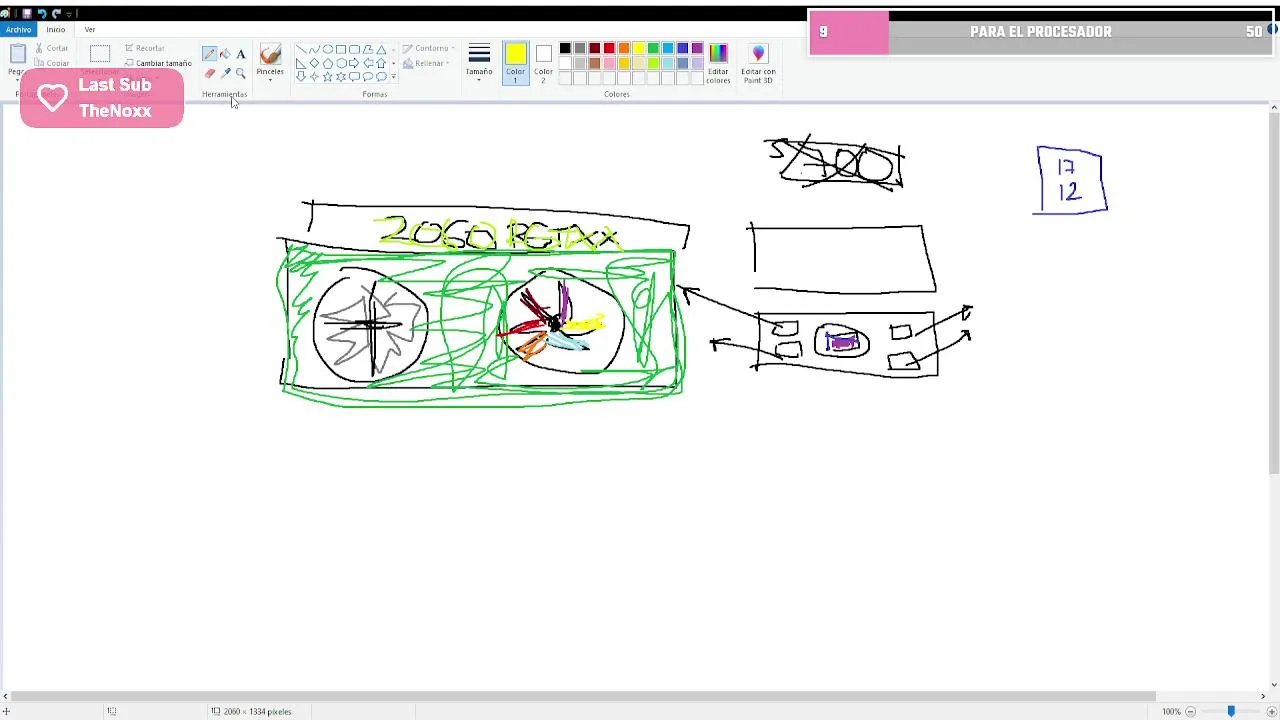Click the PARA EL PROCESADOR goal bar
1280x720 pixels.
coord(1040,32)
